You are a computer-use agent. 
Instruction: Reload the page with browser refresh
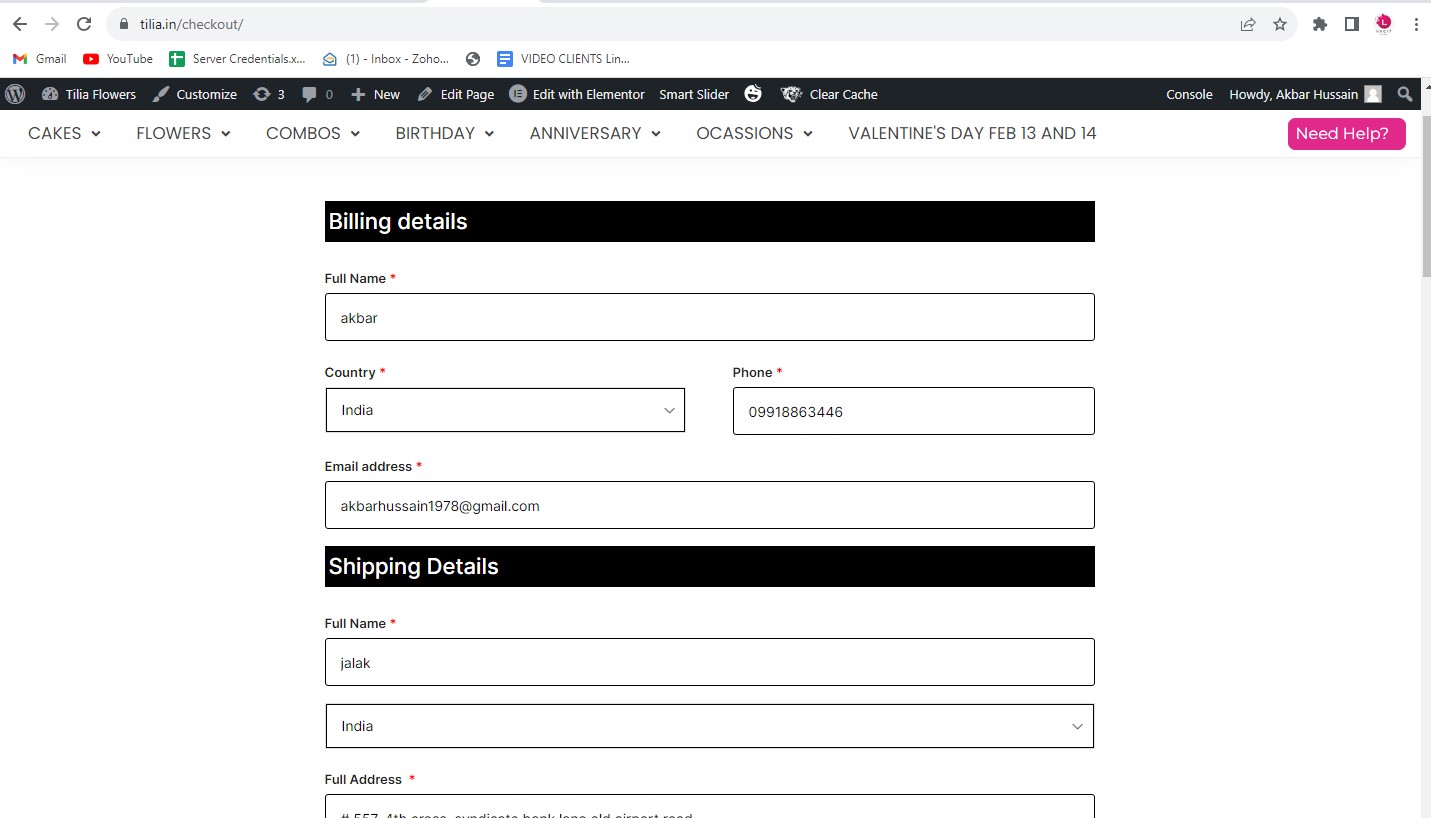coord(84,24)
